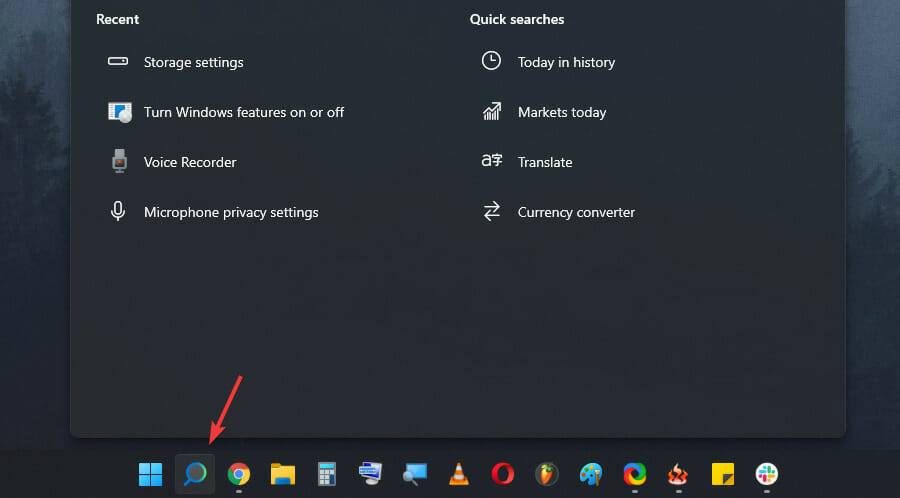
Task: Click the Search magnifier taskbar icon
Action: coord(195,474)
